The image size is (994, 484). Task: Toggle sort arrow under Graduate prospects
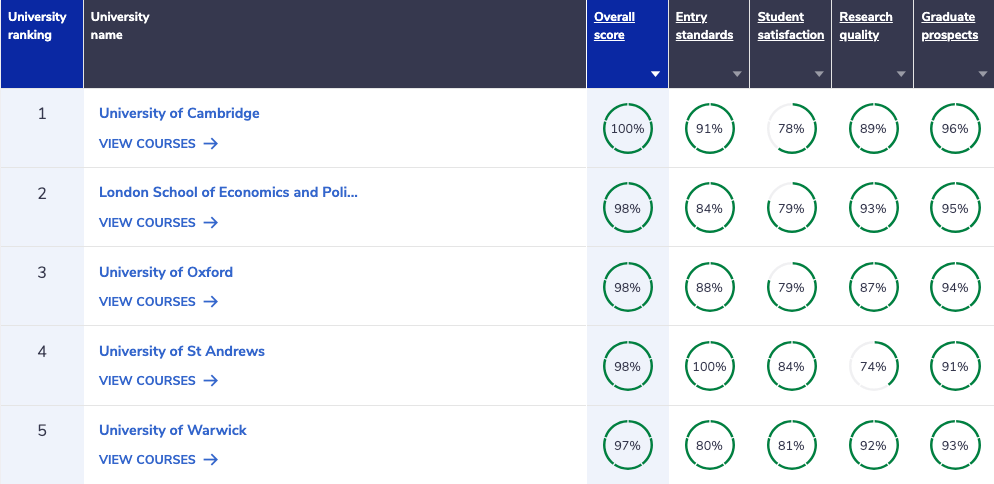coord(983,74)
